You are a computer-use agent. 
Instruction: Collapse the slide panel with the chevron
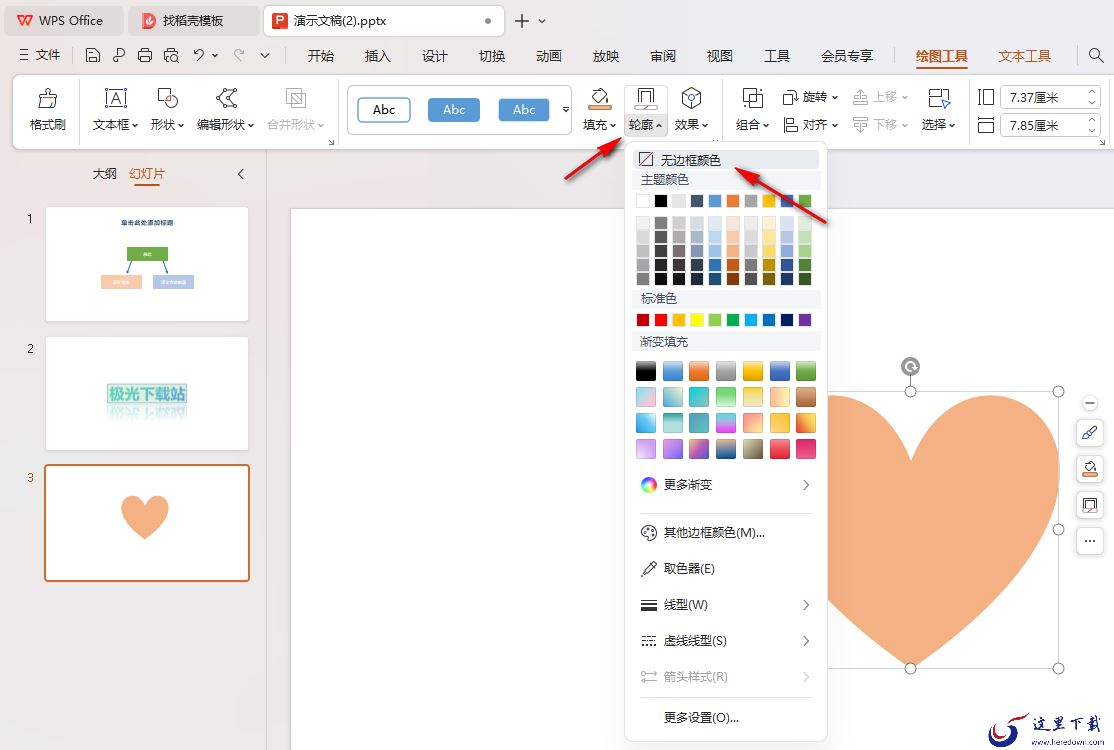pos(241,174)
